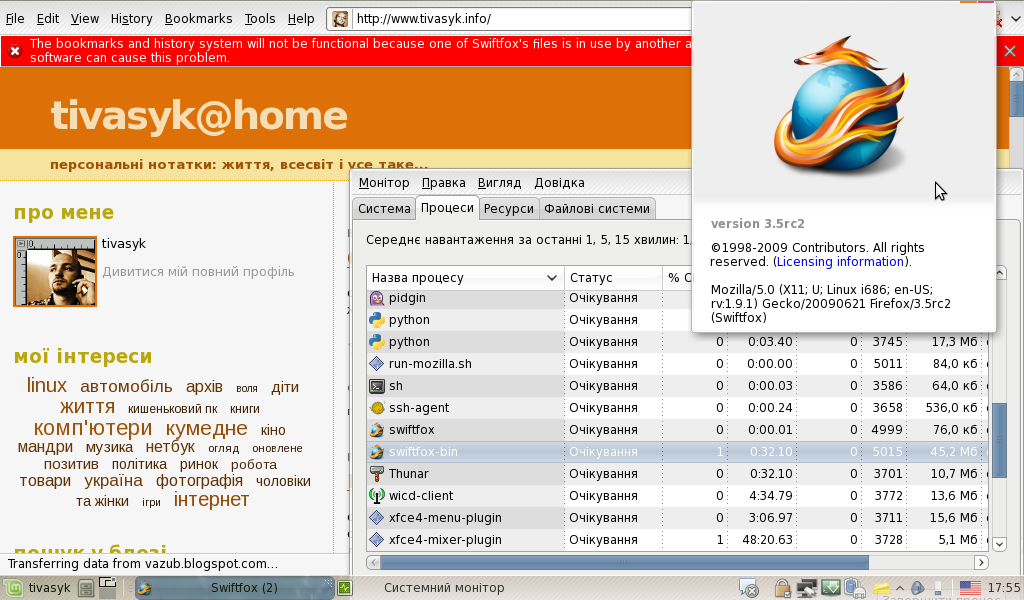Switch to the Система tab
The width and height of the screenshot is (1024, 600).
[384, 209]
